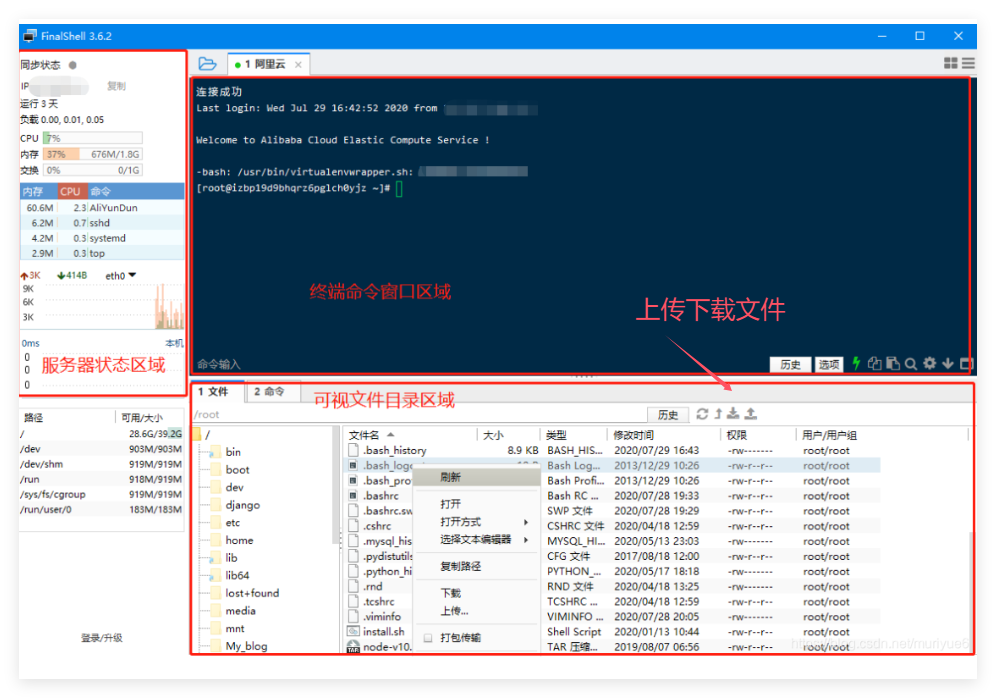Switch to grid layout view icon
Viewport: 996px width, 698px height.
point(950,63)
